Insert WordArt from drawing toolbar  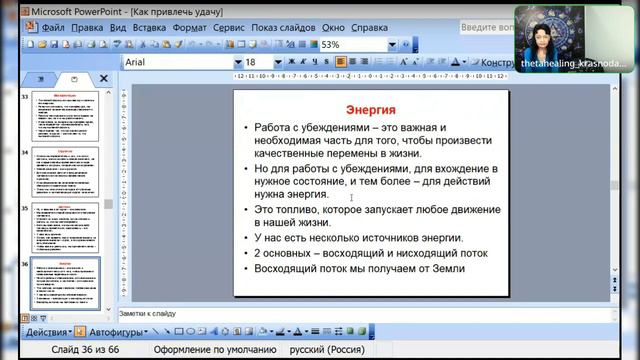pyautogui.click(x=214, y=331)
